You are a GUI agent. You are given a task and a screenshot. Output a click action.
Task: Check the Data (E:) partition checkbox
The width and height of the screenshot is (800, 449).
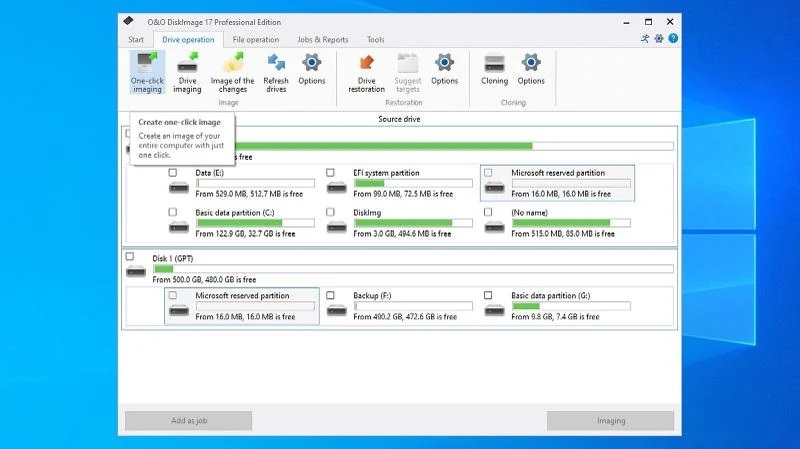(172, 172)
